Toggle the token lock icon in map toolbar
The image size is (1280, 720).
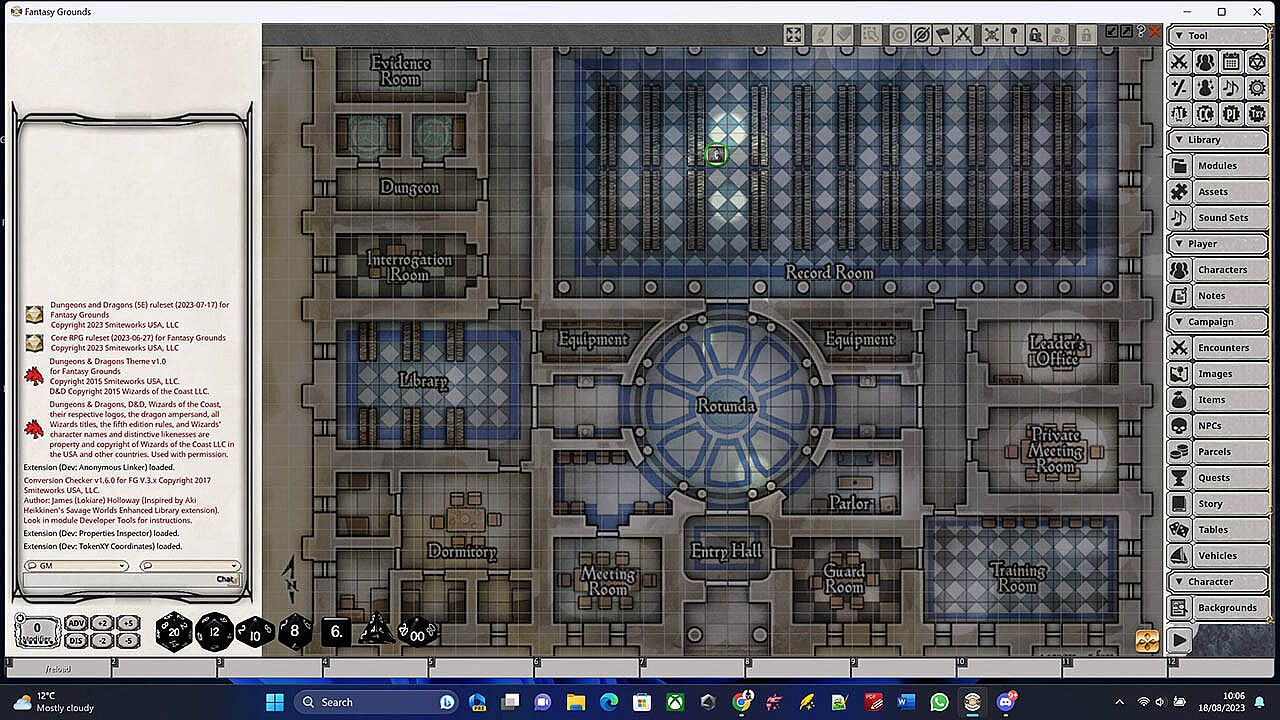[1036, 35]
